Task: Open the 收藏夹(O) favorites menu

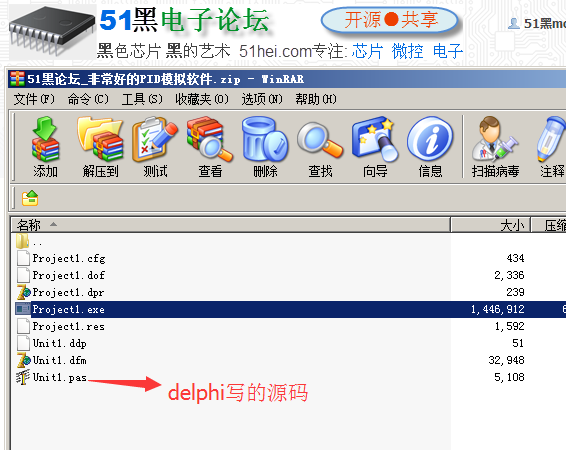Action: pyautogui.click(x=202, y=99)
